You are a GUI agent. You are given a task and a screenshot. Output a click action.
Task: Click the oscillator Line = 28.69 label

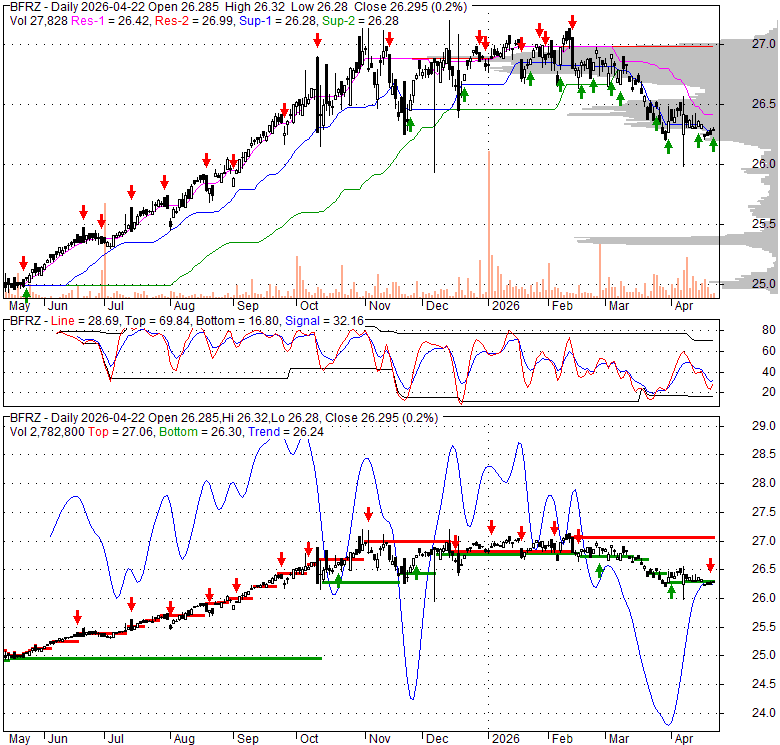coord(85,321)
